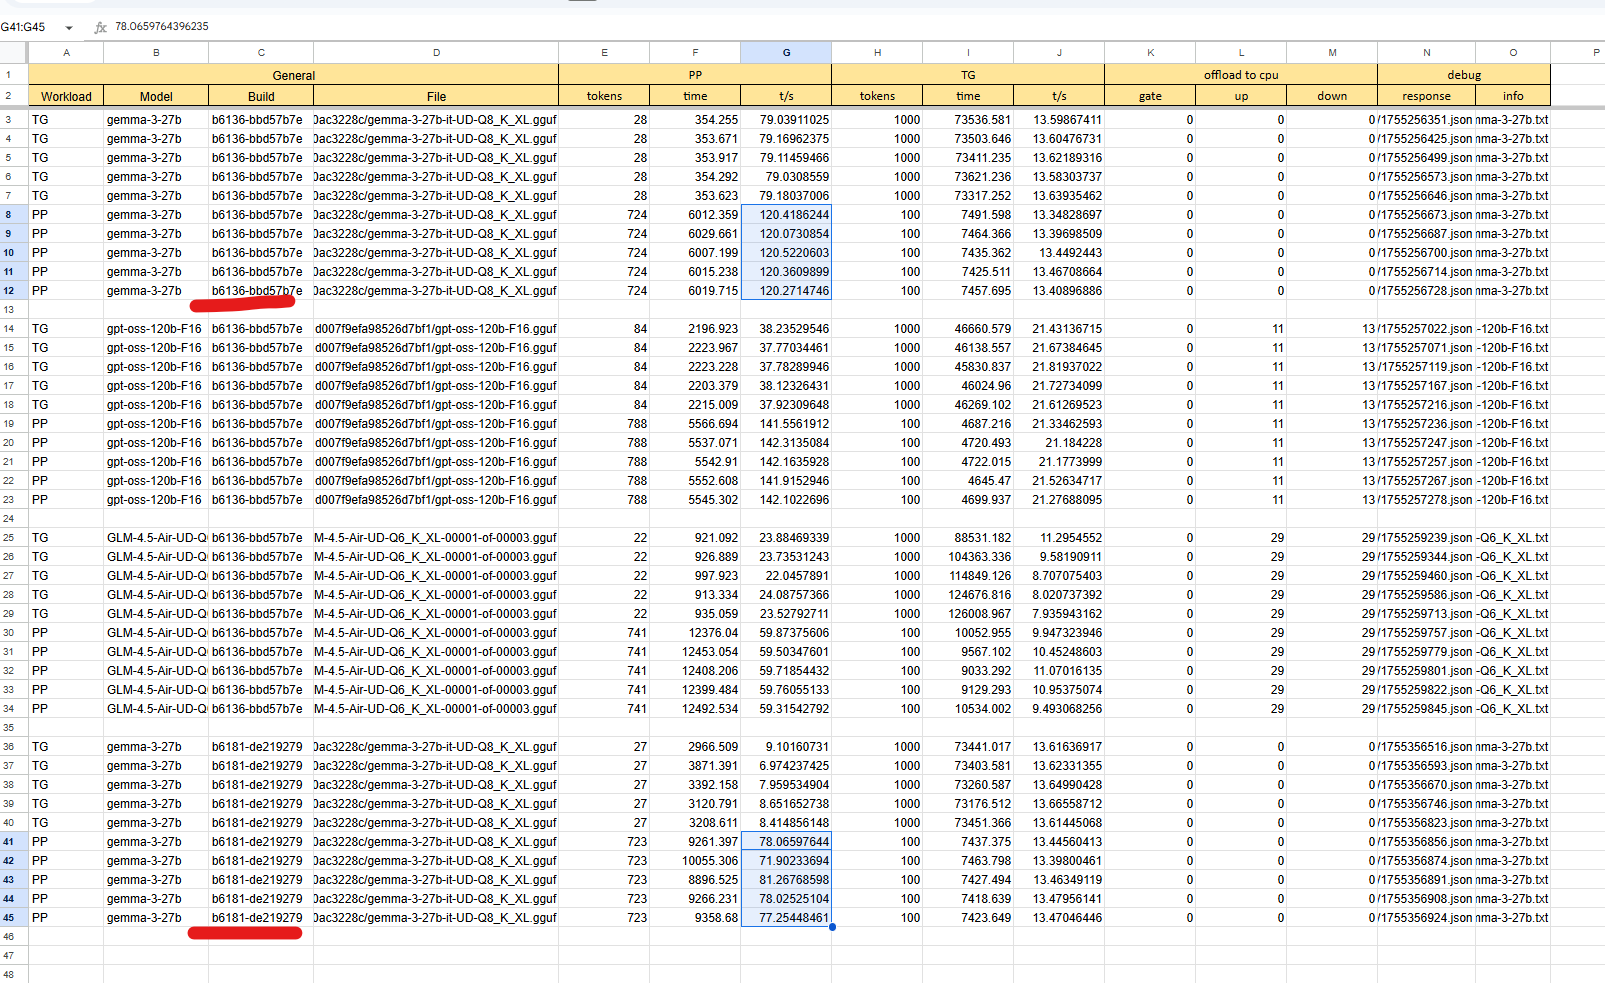Screen dimensions: 1605x983
Task: Select column N header
Action: (x=1426, y=52)
